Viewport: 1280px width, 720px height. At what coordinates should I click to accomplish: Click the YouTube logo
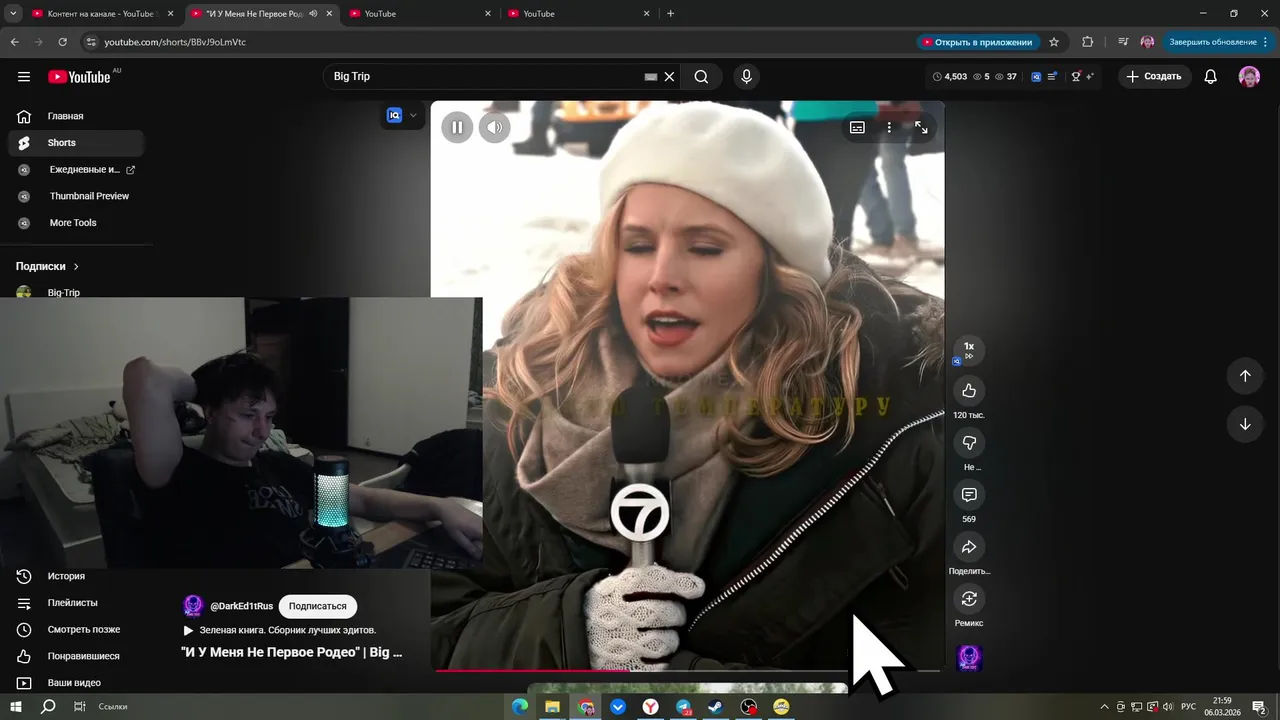[x=80, y=77]
